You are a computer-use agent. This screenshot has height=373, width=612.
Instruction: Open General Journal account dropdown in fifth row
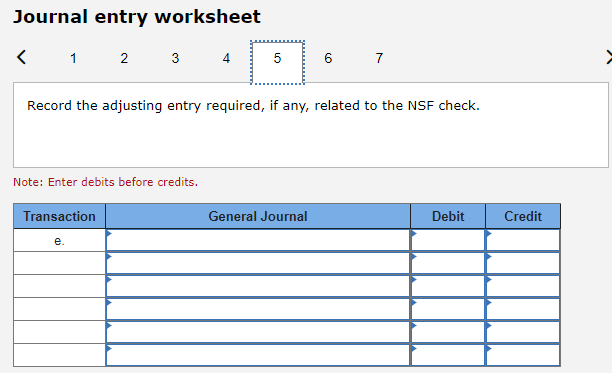point(258,332)
